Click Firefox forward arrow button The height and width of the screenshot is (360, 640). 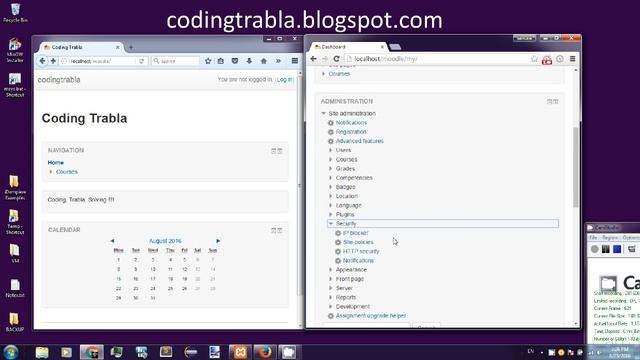click(53, 61)
